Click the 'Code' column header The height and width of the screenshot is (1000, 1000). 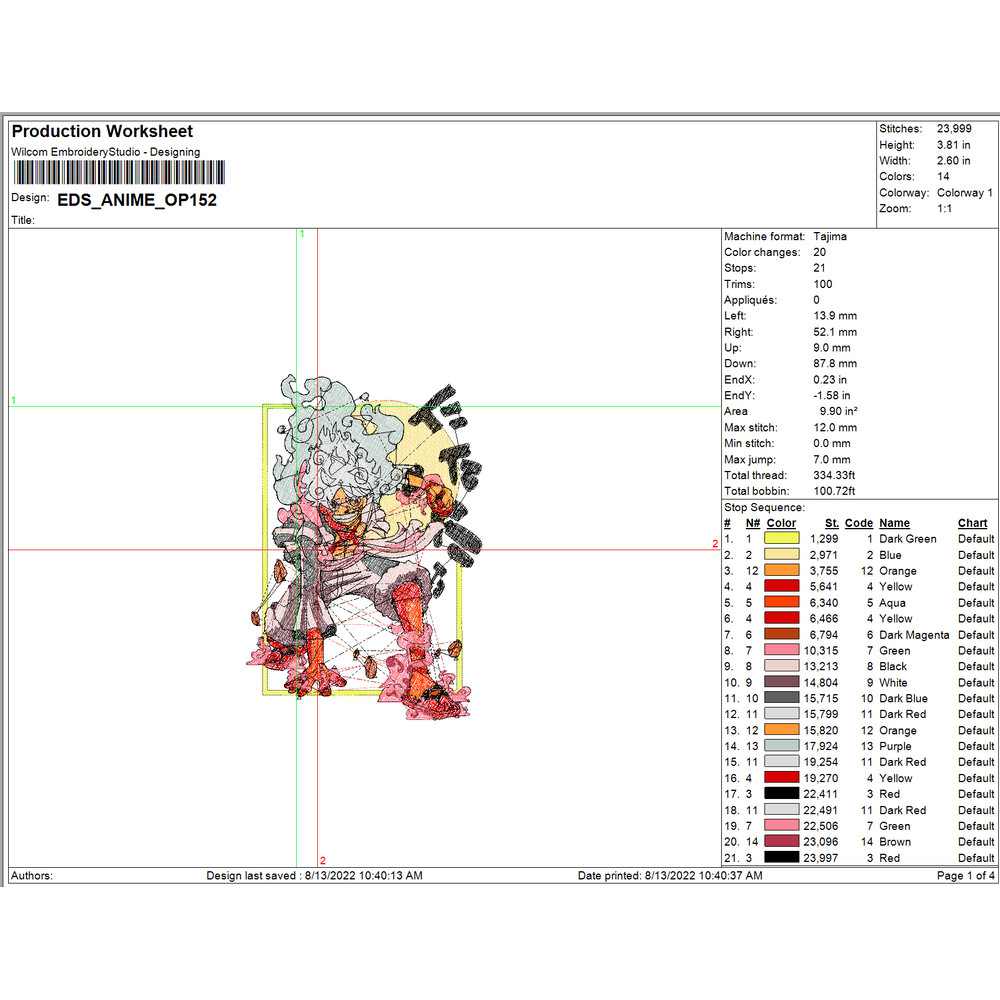pyautogui.click(x=858, y=523)
